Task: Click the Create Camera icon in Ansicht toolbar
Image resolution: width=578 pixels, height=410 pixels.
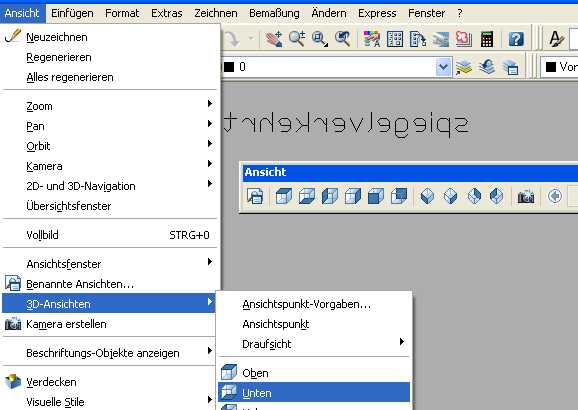Action: point(526,196)
